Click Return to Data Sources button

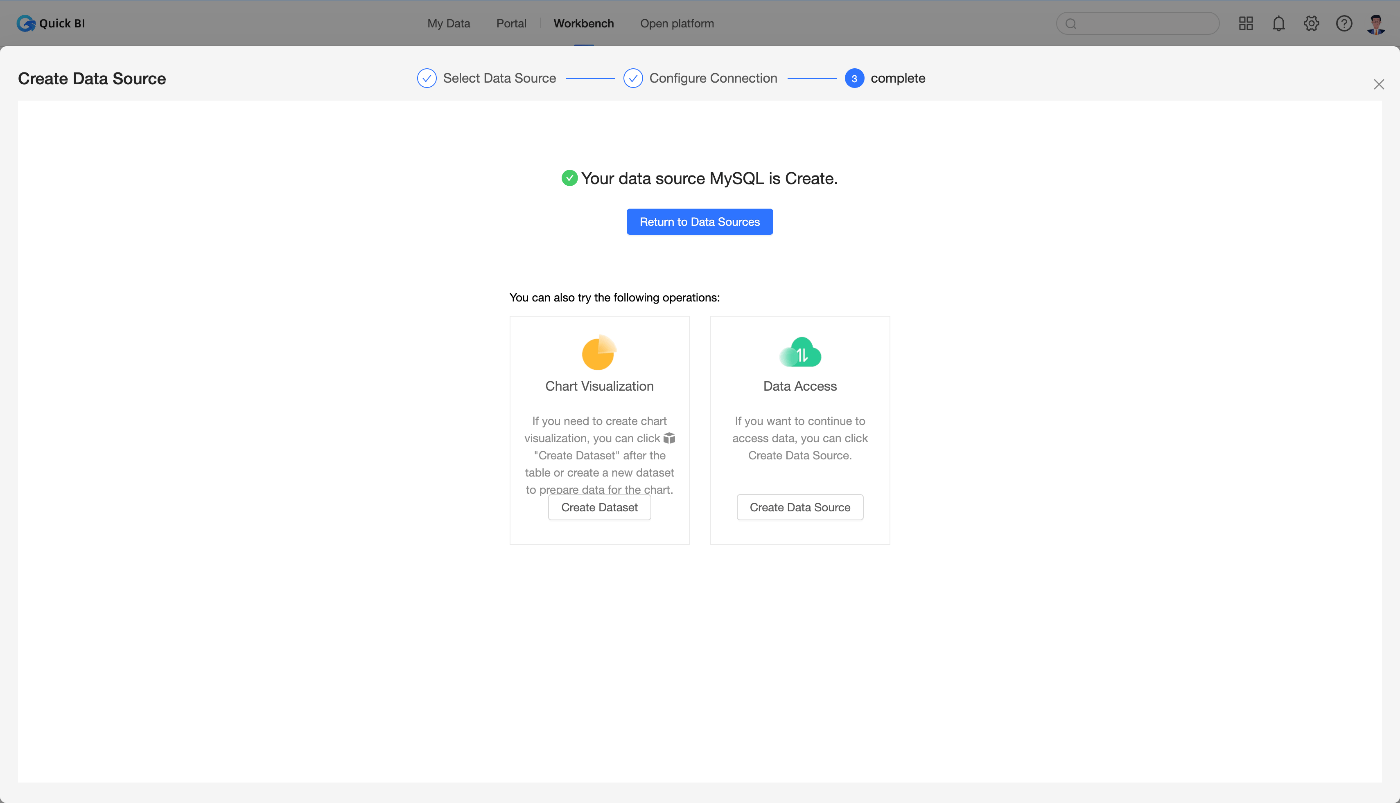[x=700, y=222]
